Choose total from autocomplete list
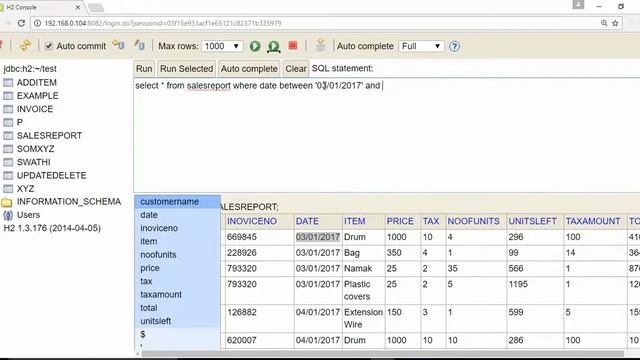 tap(177, 308)
